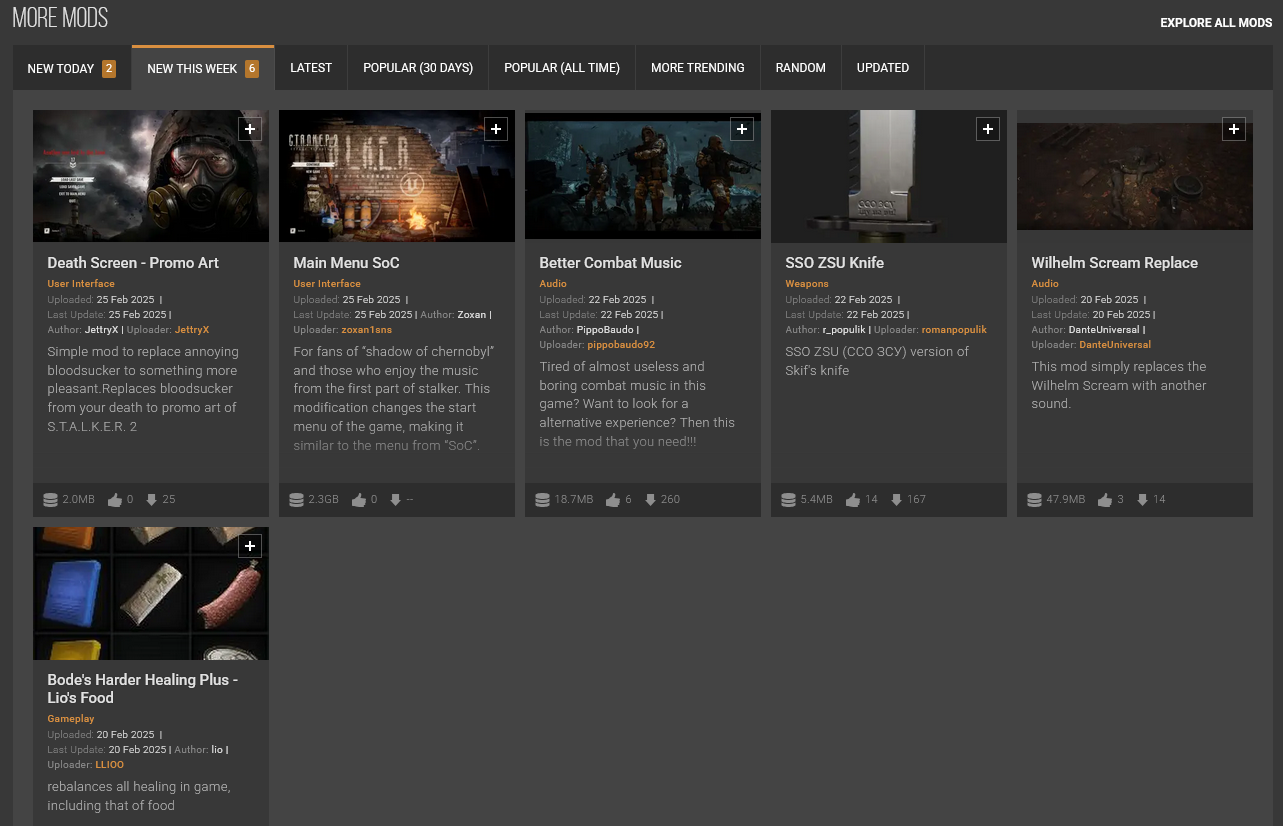Switch to the Updated tab

883,68
